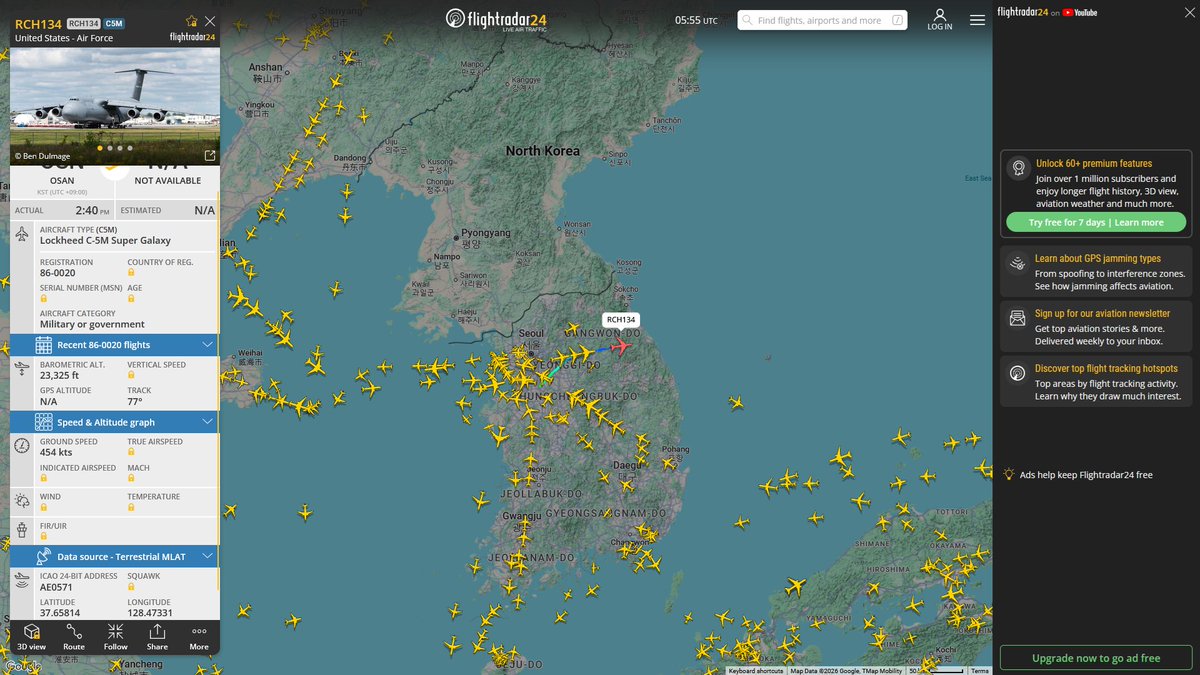Click the speedometer ground speed icon
The width and height of the screenshot is (1200, 675).
click(x=22, y=446)
